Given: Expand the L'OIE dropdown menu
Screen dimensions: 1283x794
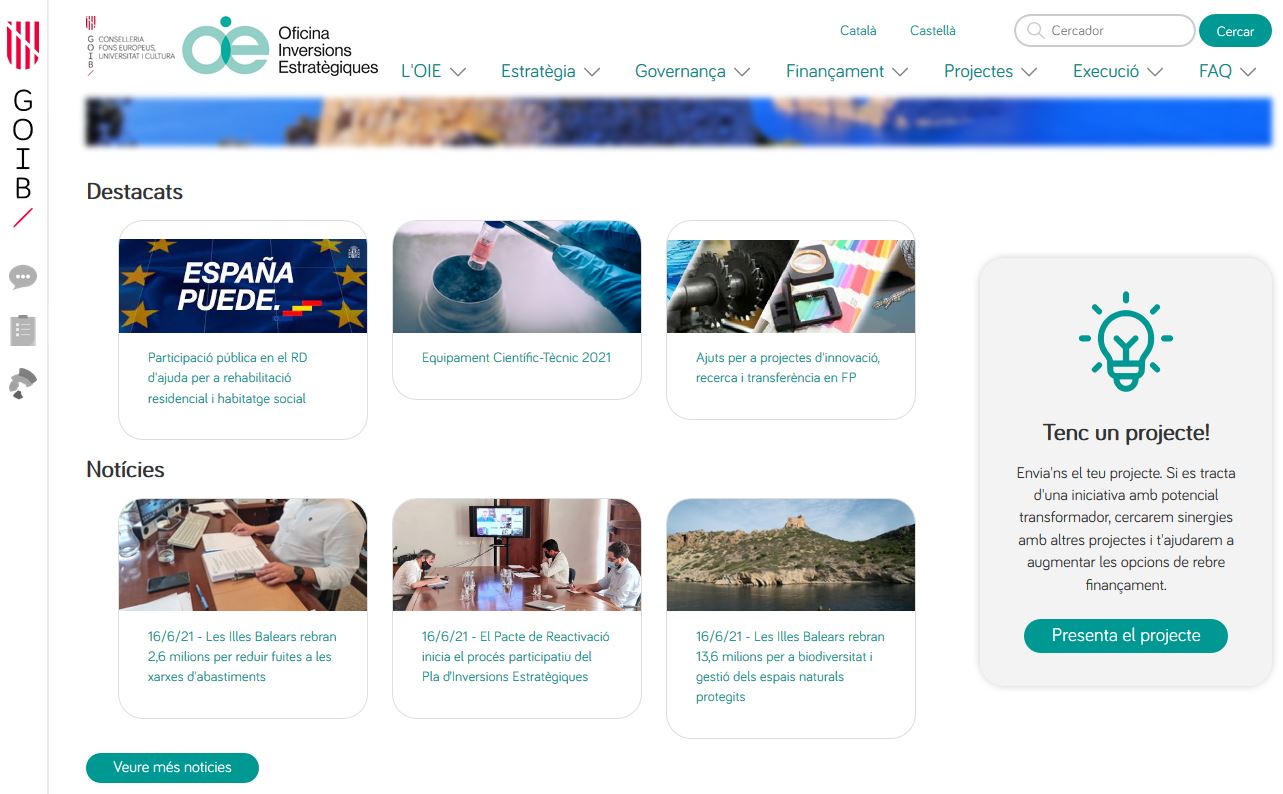Looking at the screenshot, I should 433,72.
